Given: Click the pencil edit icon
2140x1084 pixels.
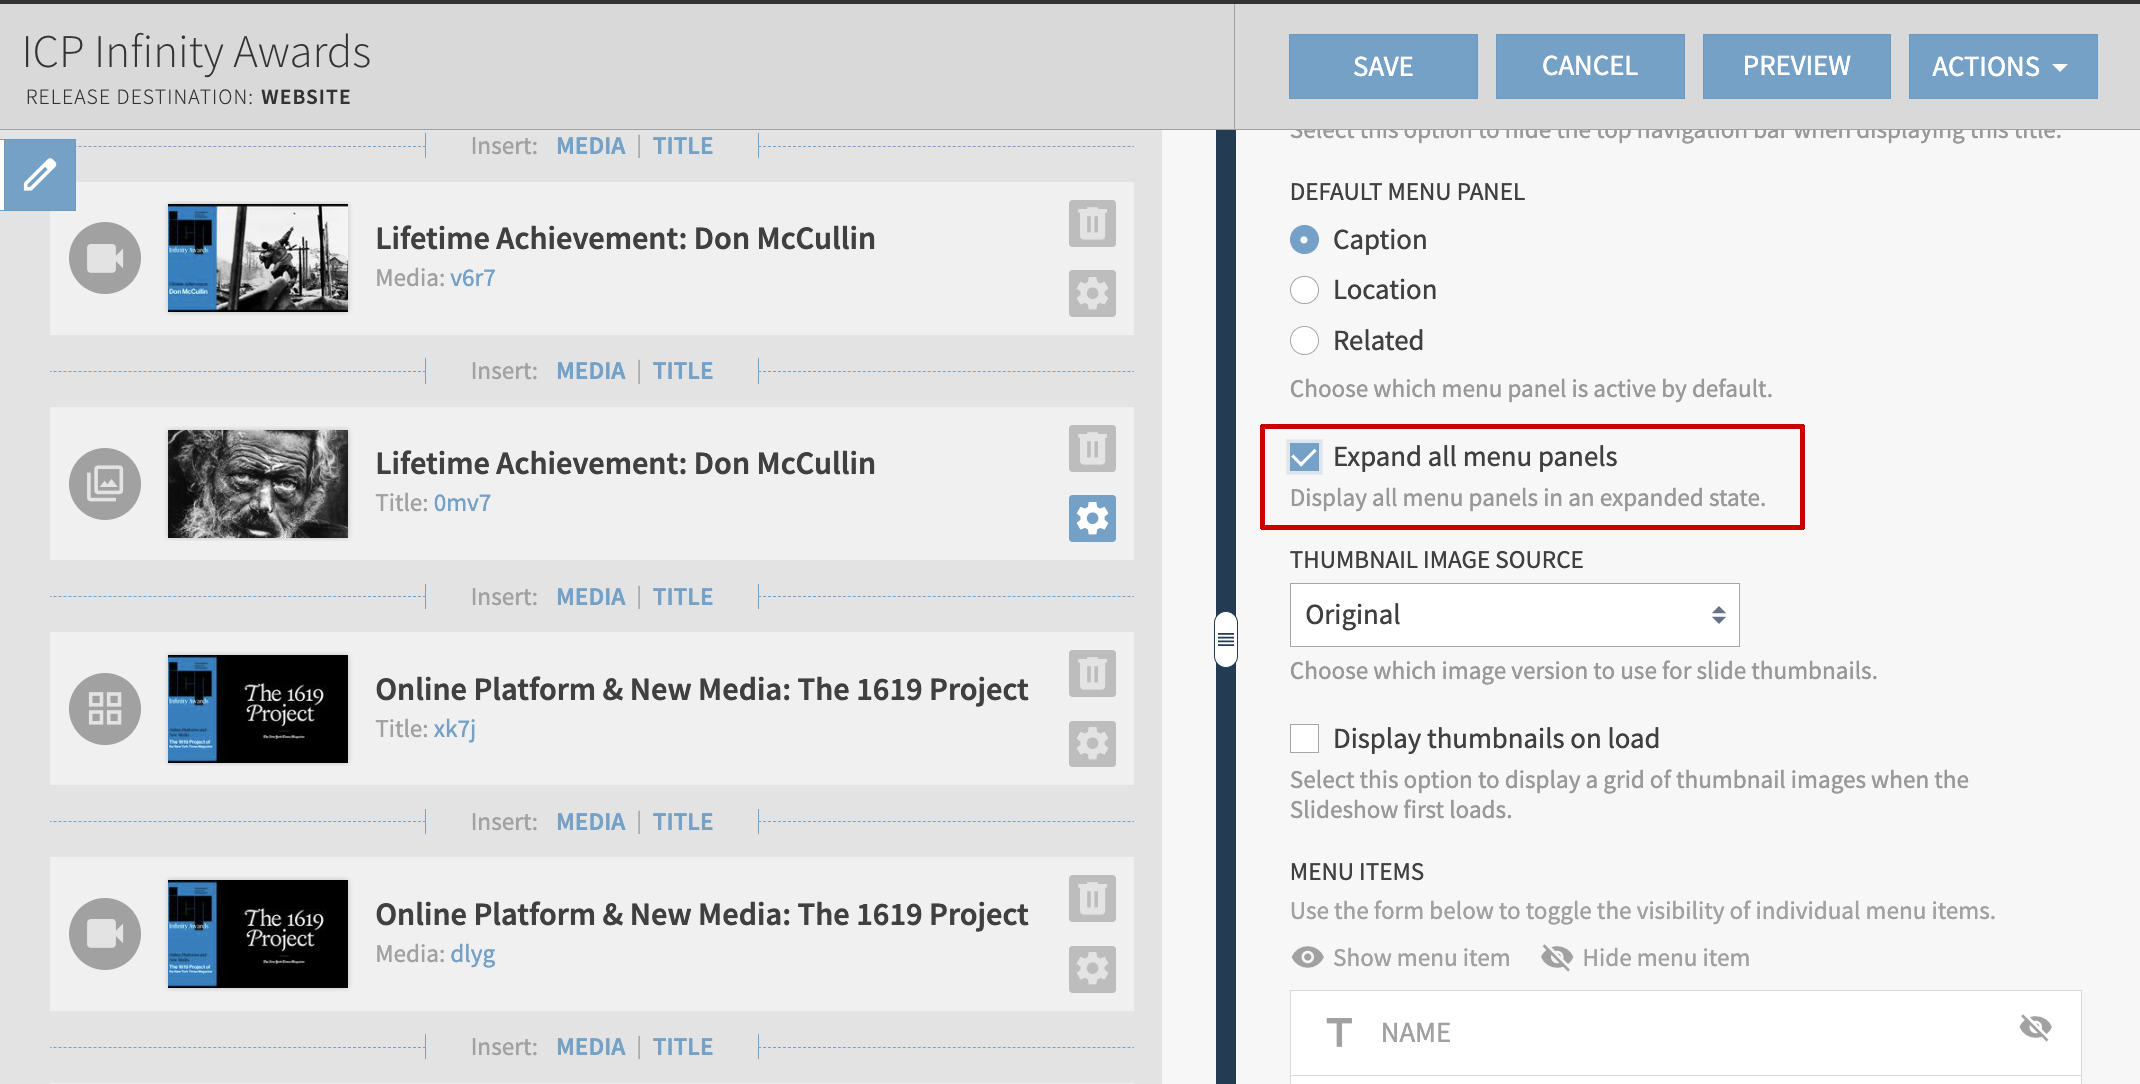Looking at the screenshot, I should tap(39, 175).
